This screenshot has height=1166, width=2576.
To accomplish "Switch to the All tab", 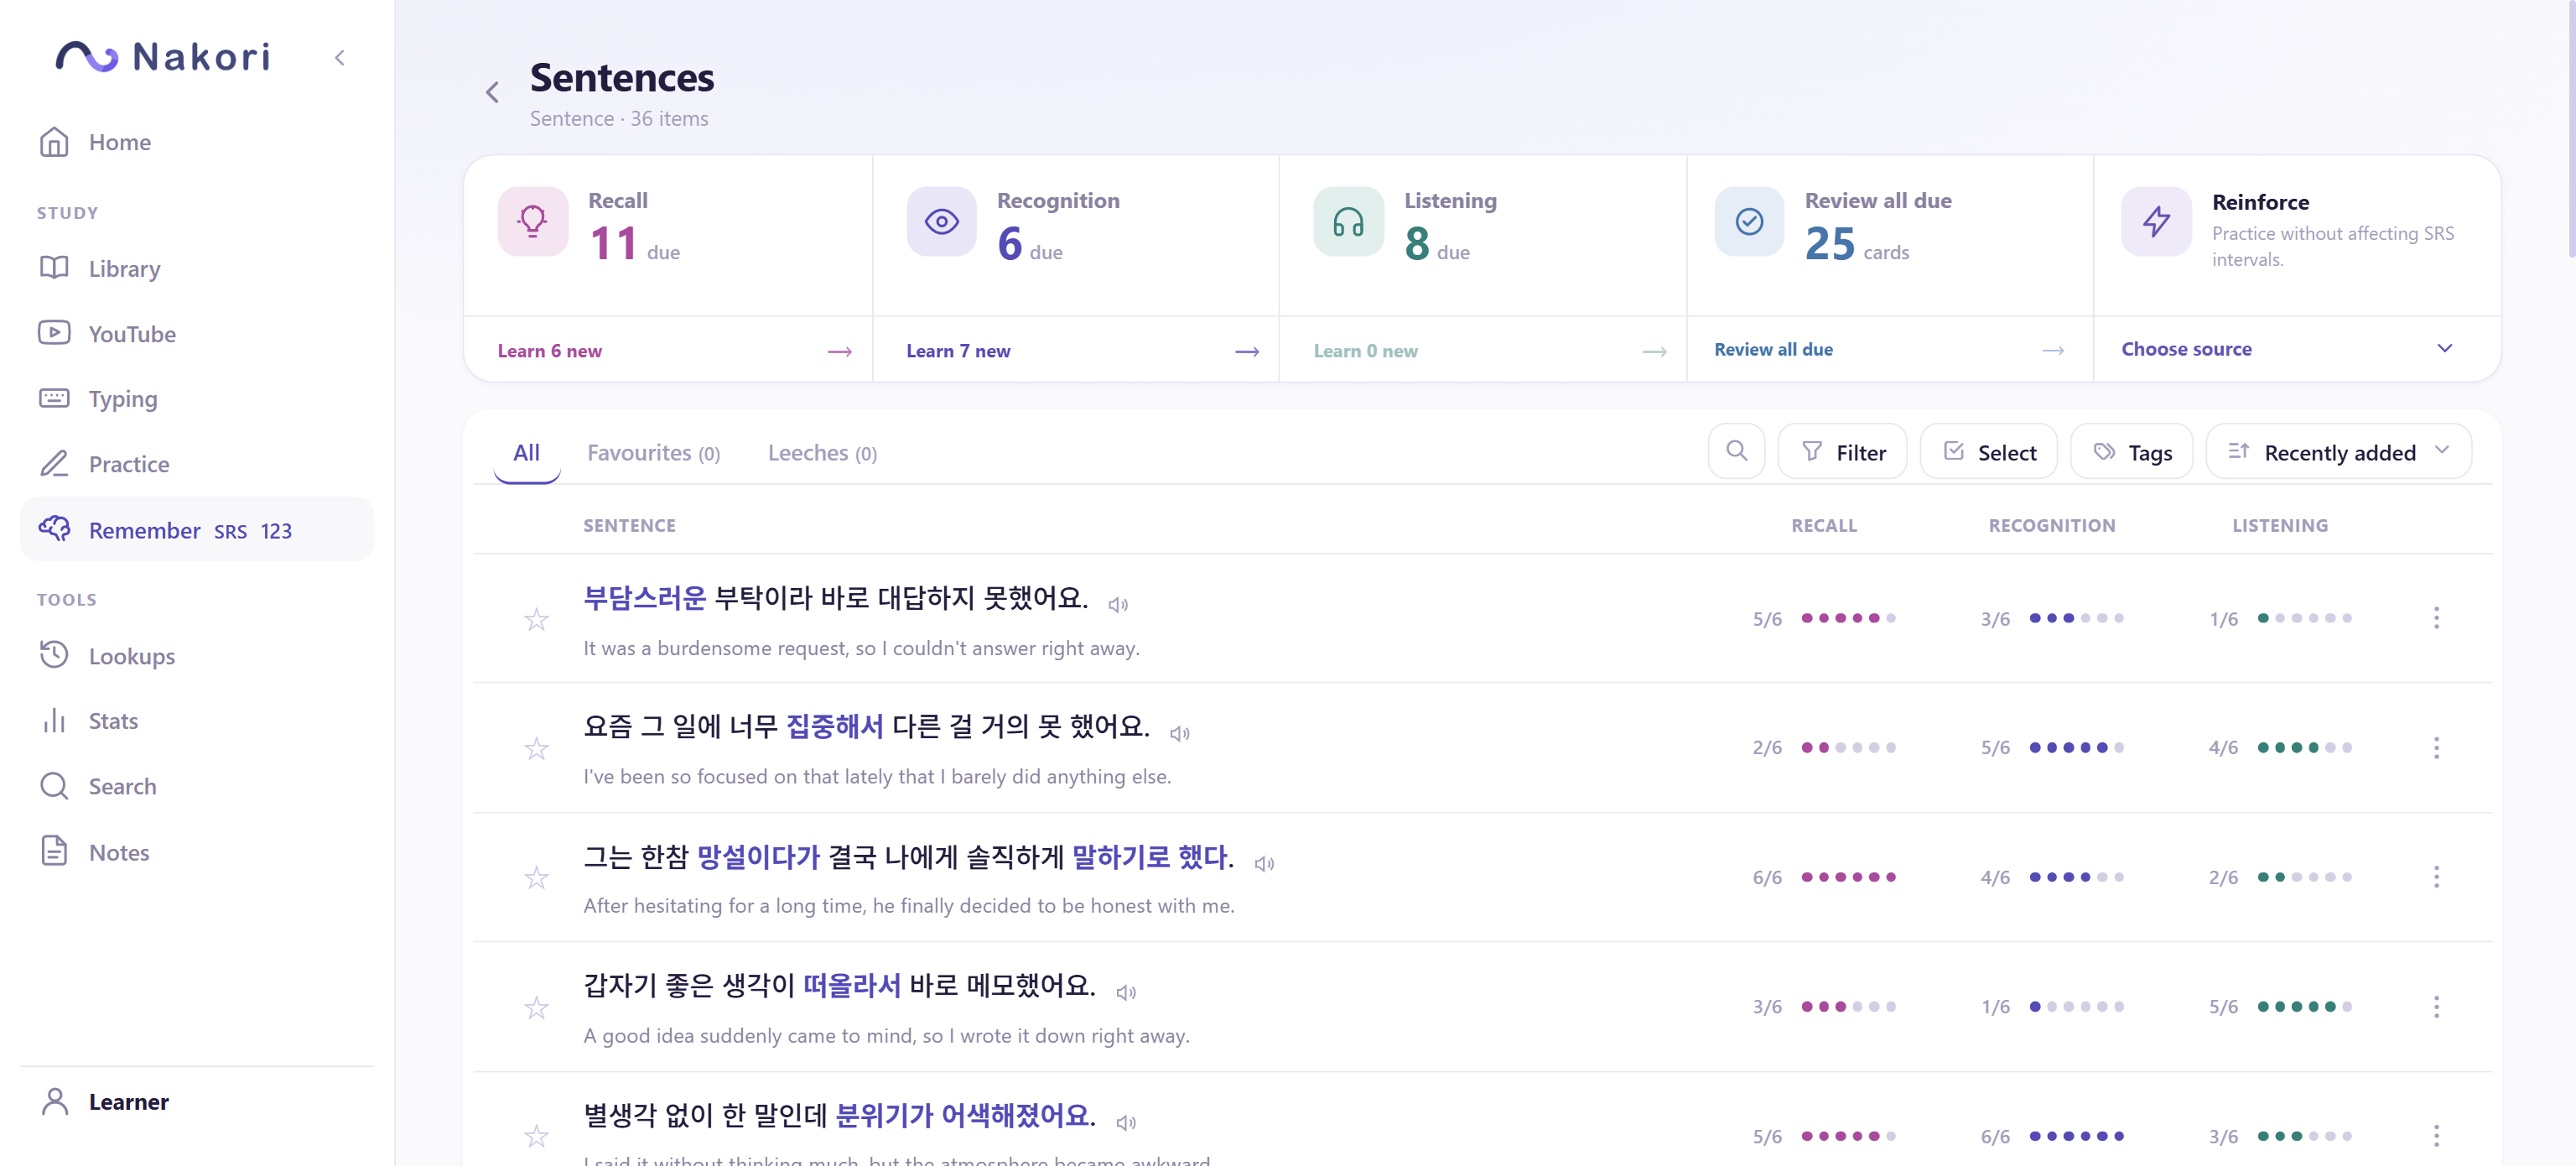I will (526, 453).
